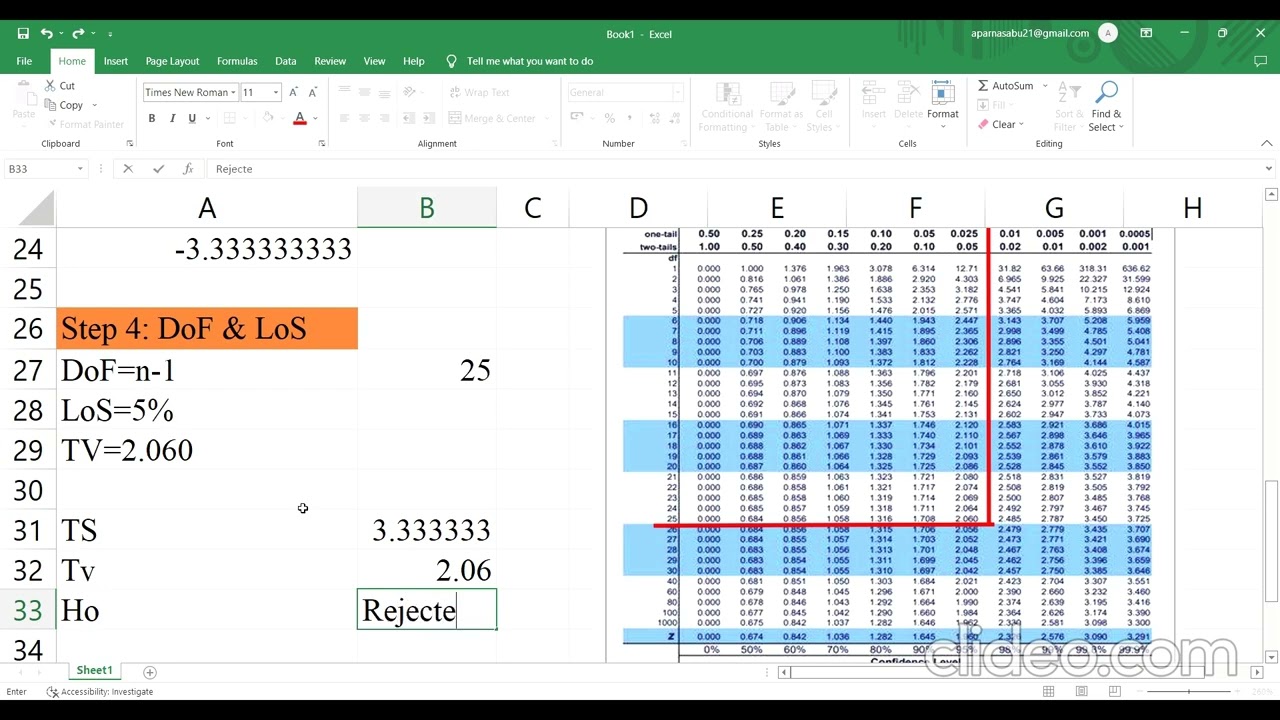Toggle italic formatting
Image resolution: width=1280 pixels, height=720 pixels.
[x=172, y=118]
